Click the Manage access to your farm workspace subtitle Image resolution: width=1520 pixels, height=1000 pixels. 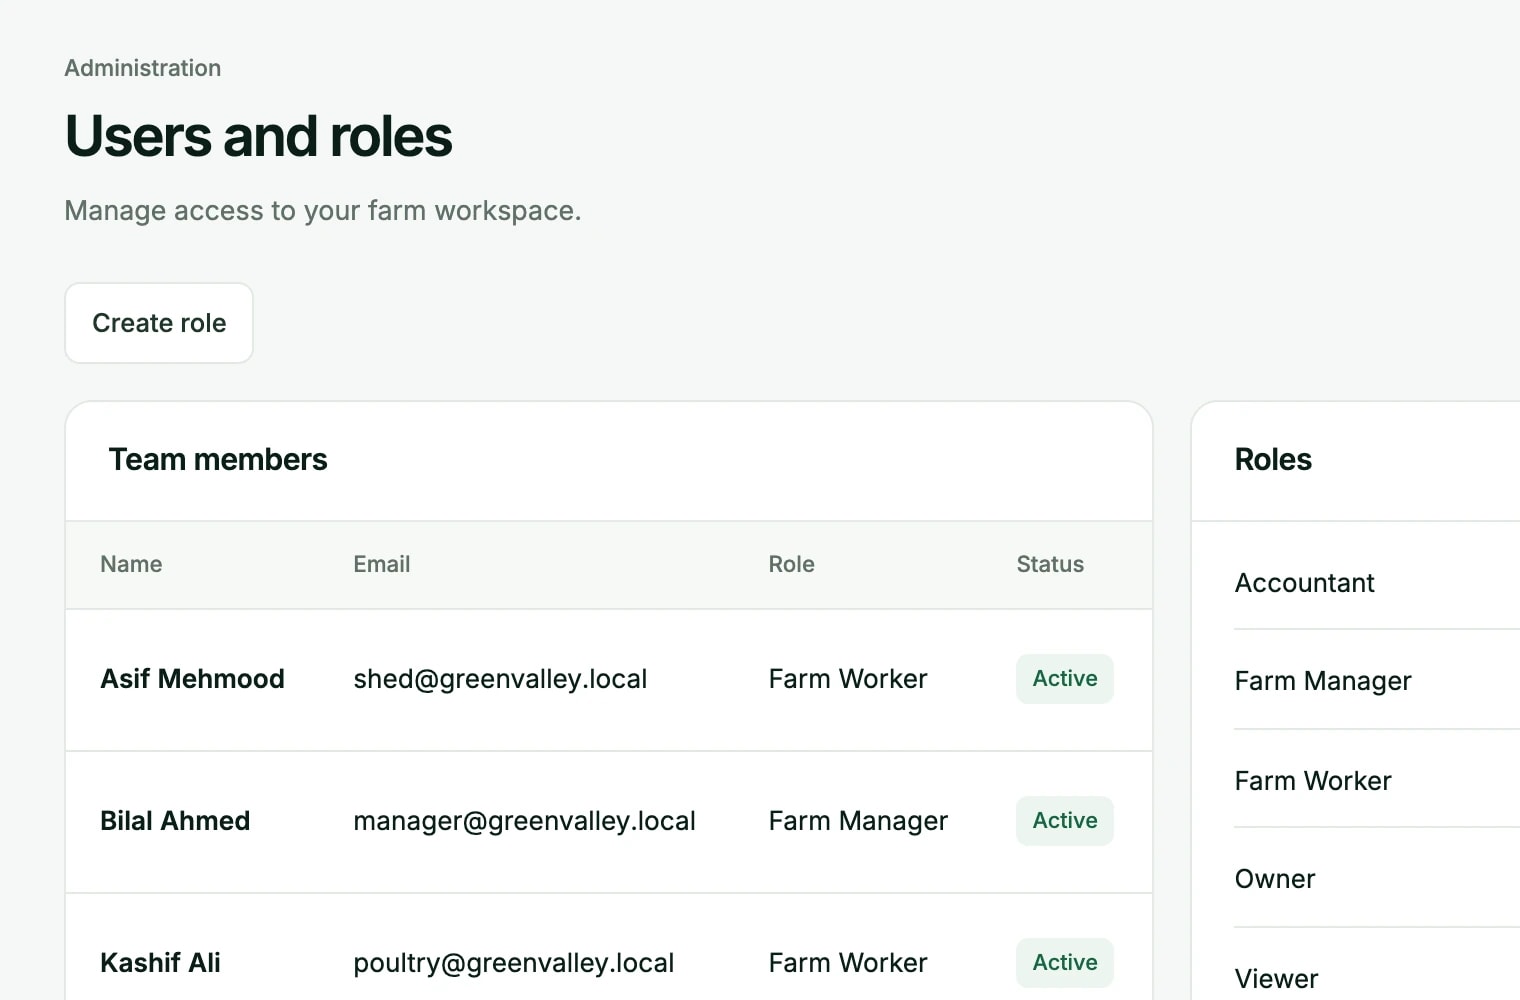coord(323,211)
